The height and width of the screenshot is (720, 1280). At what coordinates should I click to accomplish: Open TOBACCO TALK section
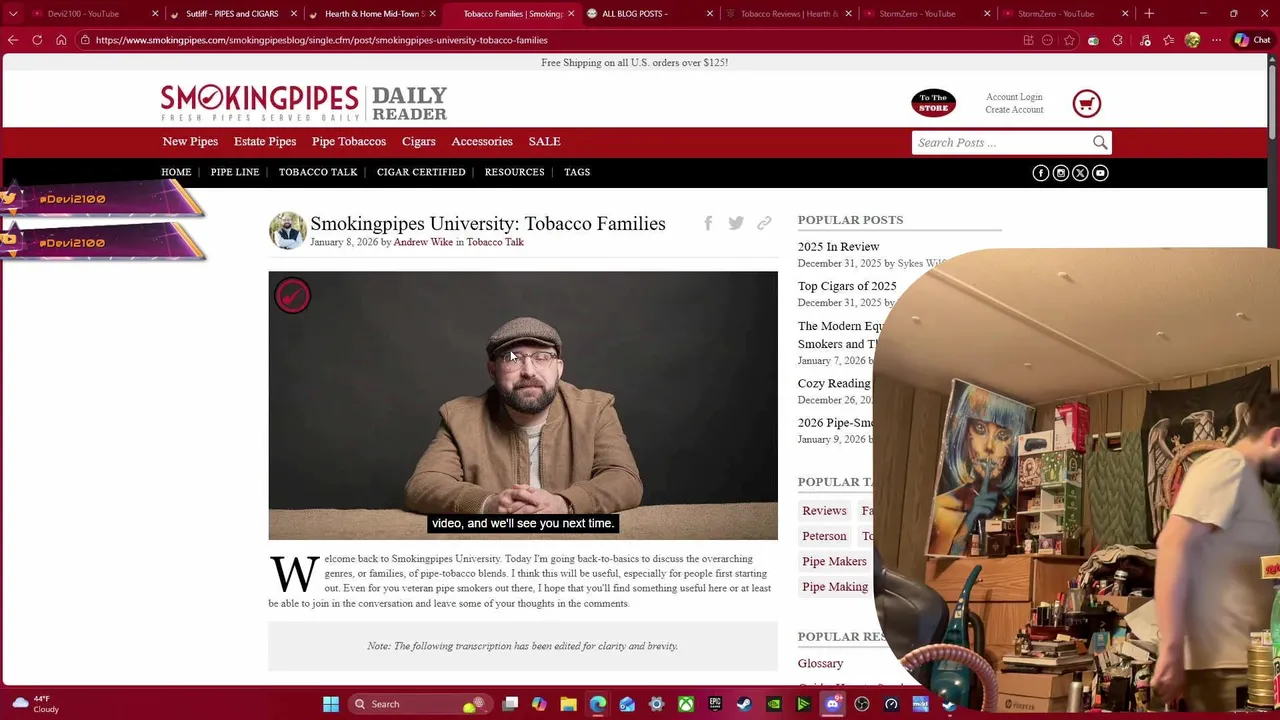click(x=318, y=172)
